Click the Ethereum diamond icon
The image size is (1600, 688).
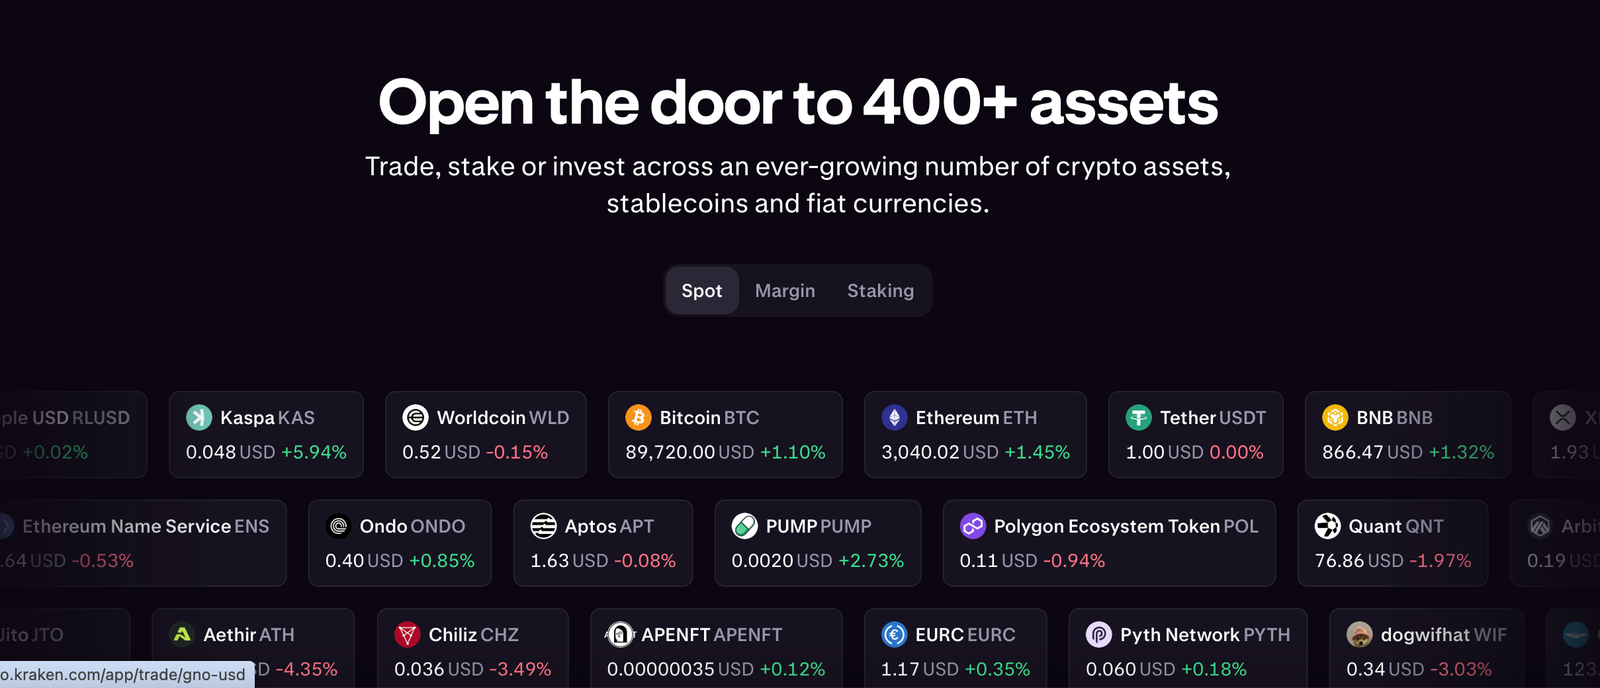point(894,417)
